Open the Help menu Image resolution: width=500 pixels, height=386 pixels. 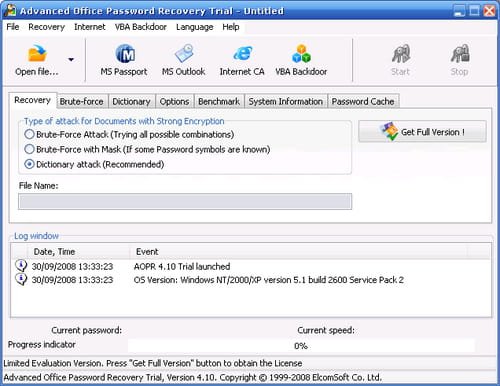[x=231, y=27]
